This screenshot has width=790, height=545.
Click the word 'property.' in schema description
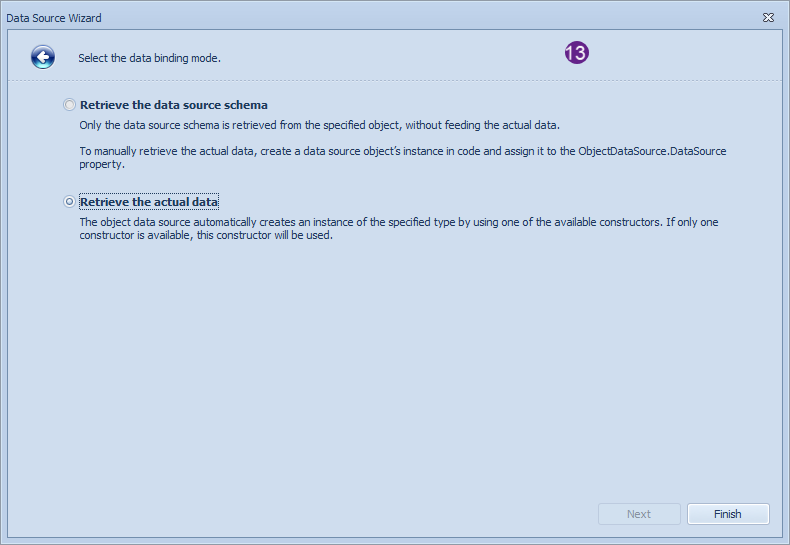tap(102, 164)
